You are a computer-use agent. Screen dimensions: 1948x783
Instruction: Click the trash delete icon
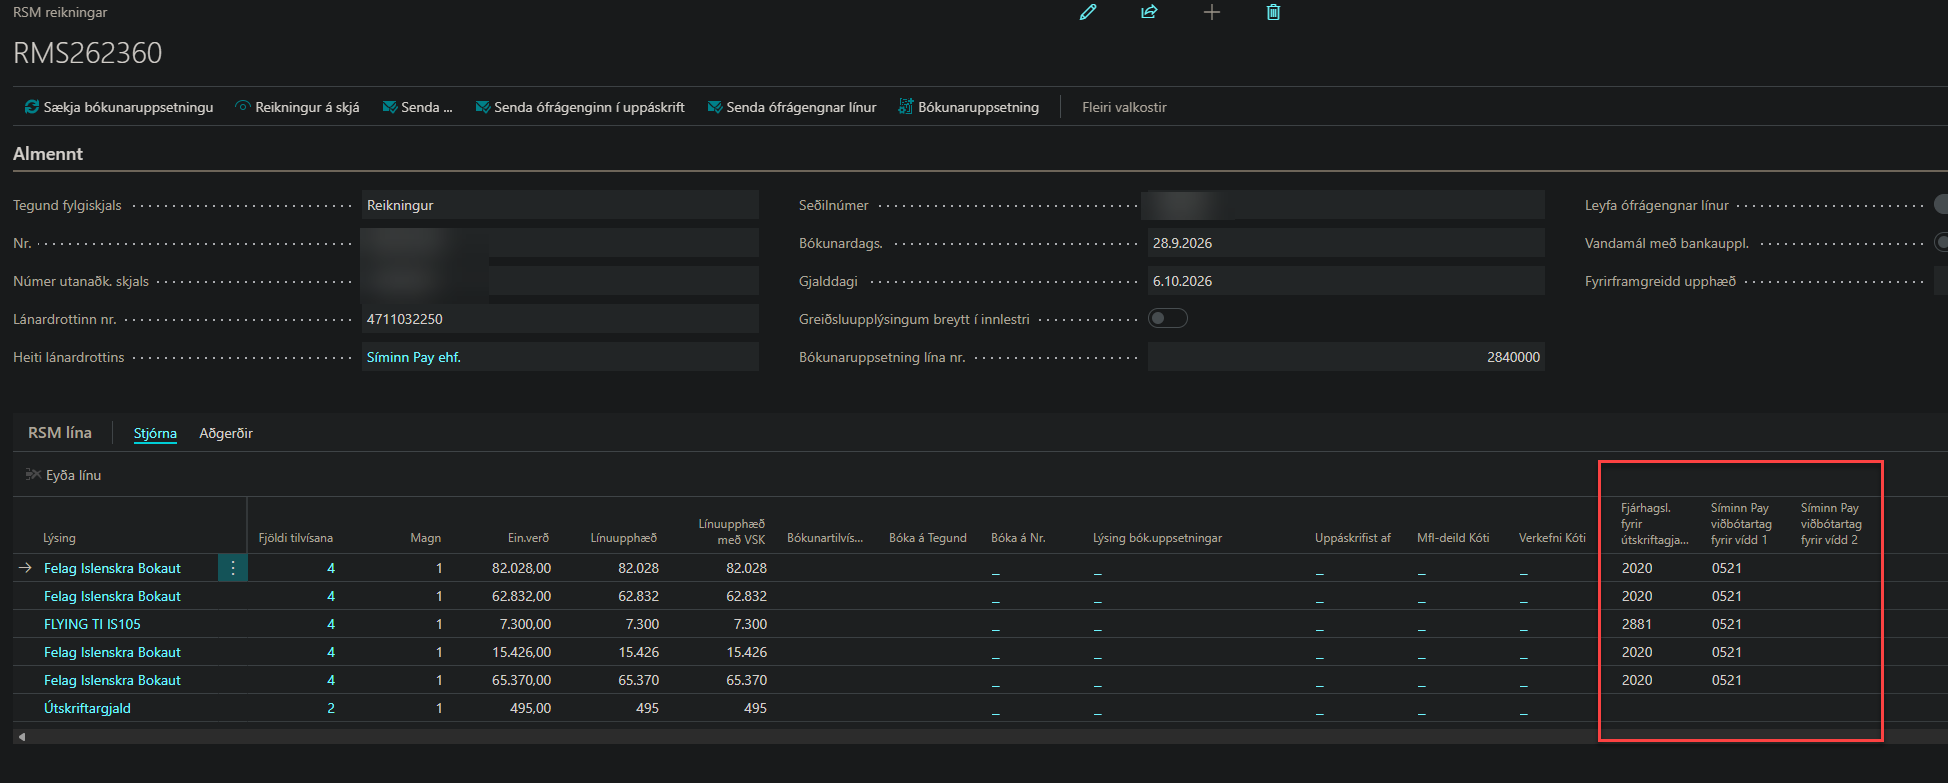coord(1273,12)
